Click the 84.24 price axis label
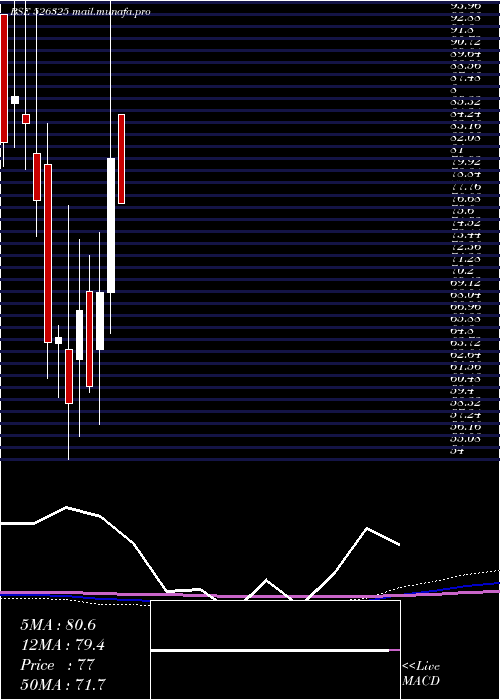Image resolution: width=500 pixels, height=700 pixels. (466, 114)
